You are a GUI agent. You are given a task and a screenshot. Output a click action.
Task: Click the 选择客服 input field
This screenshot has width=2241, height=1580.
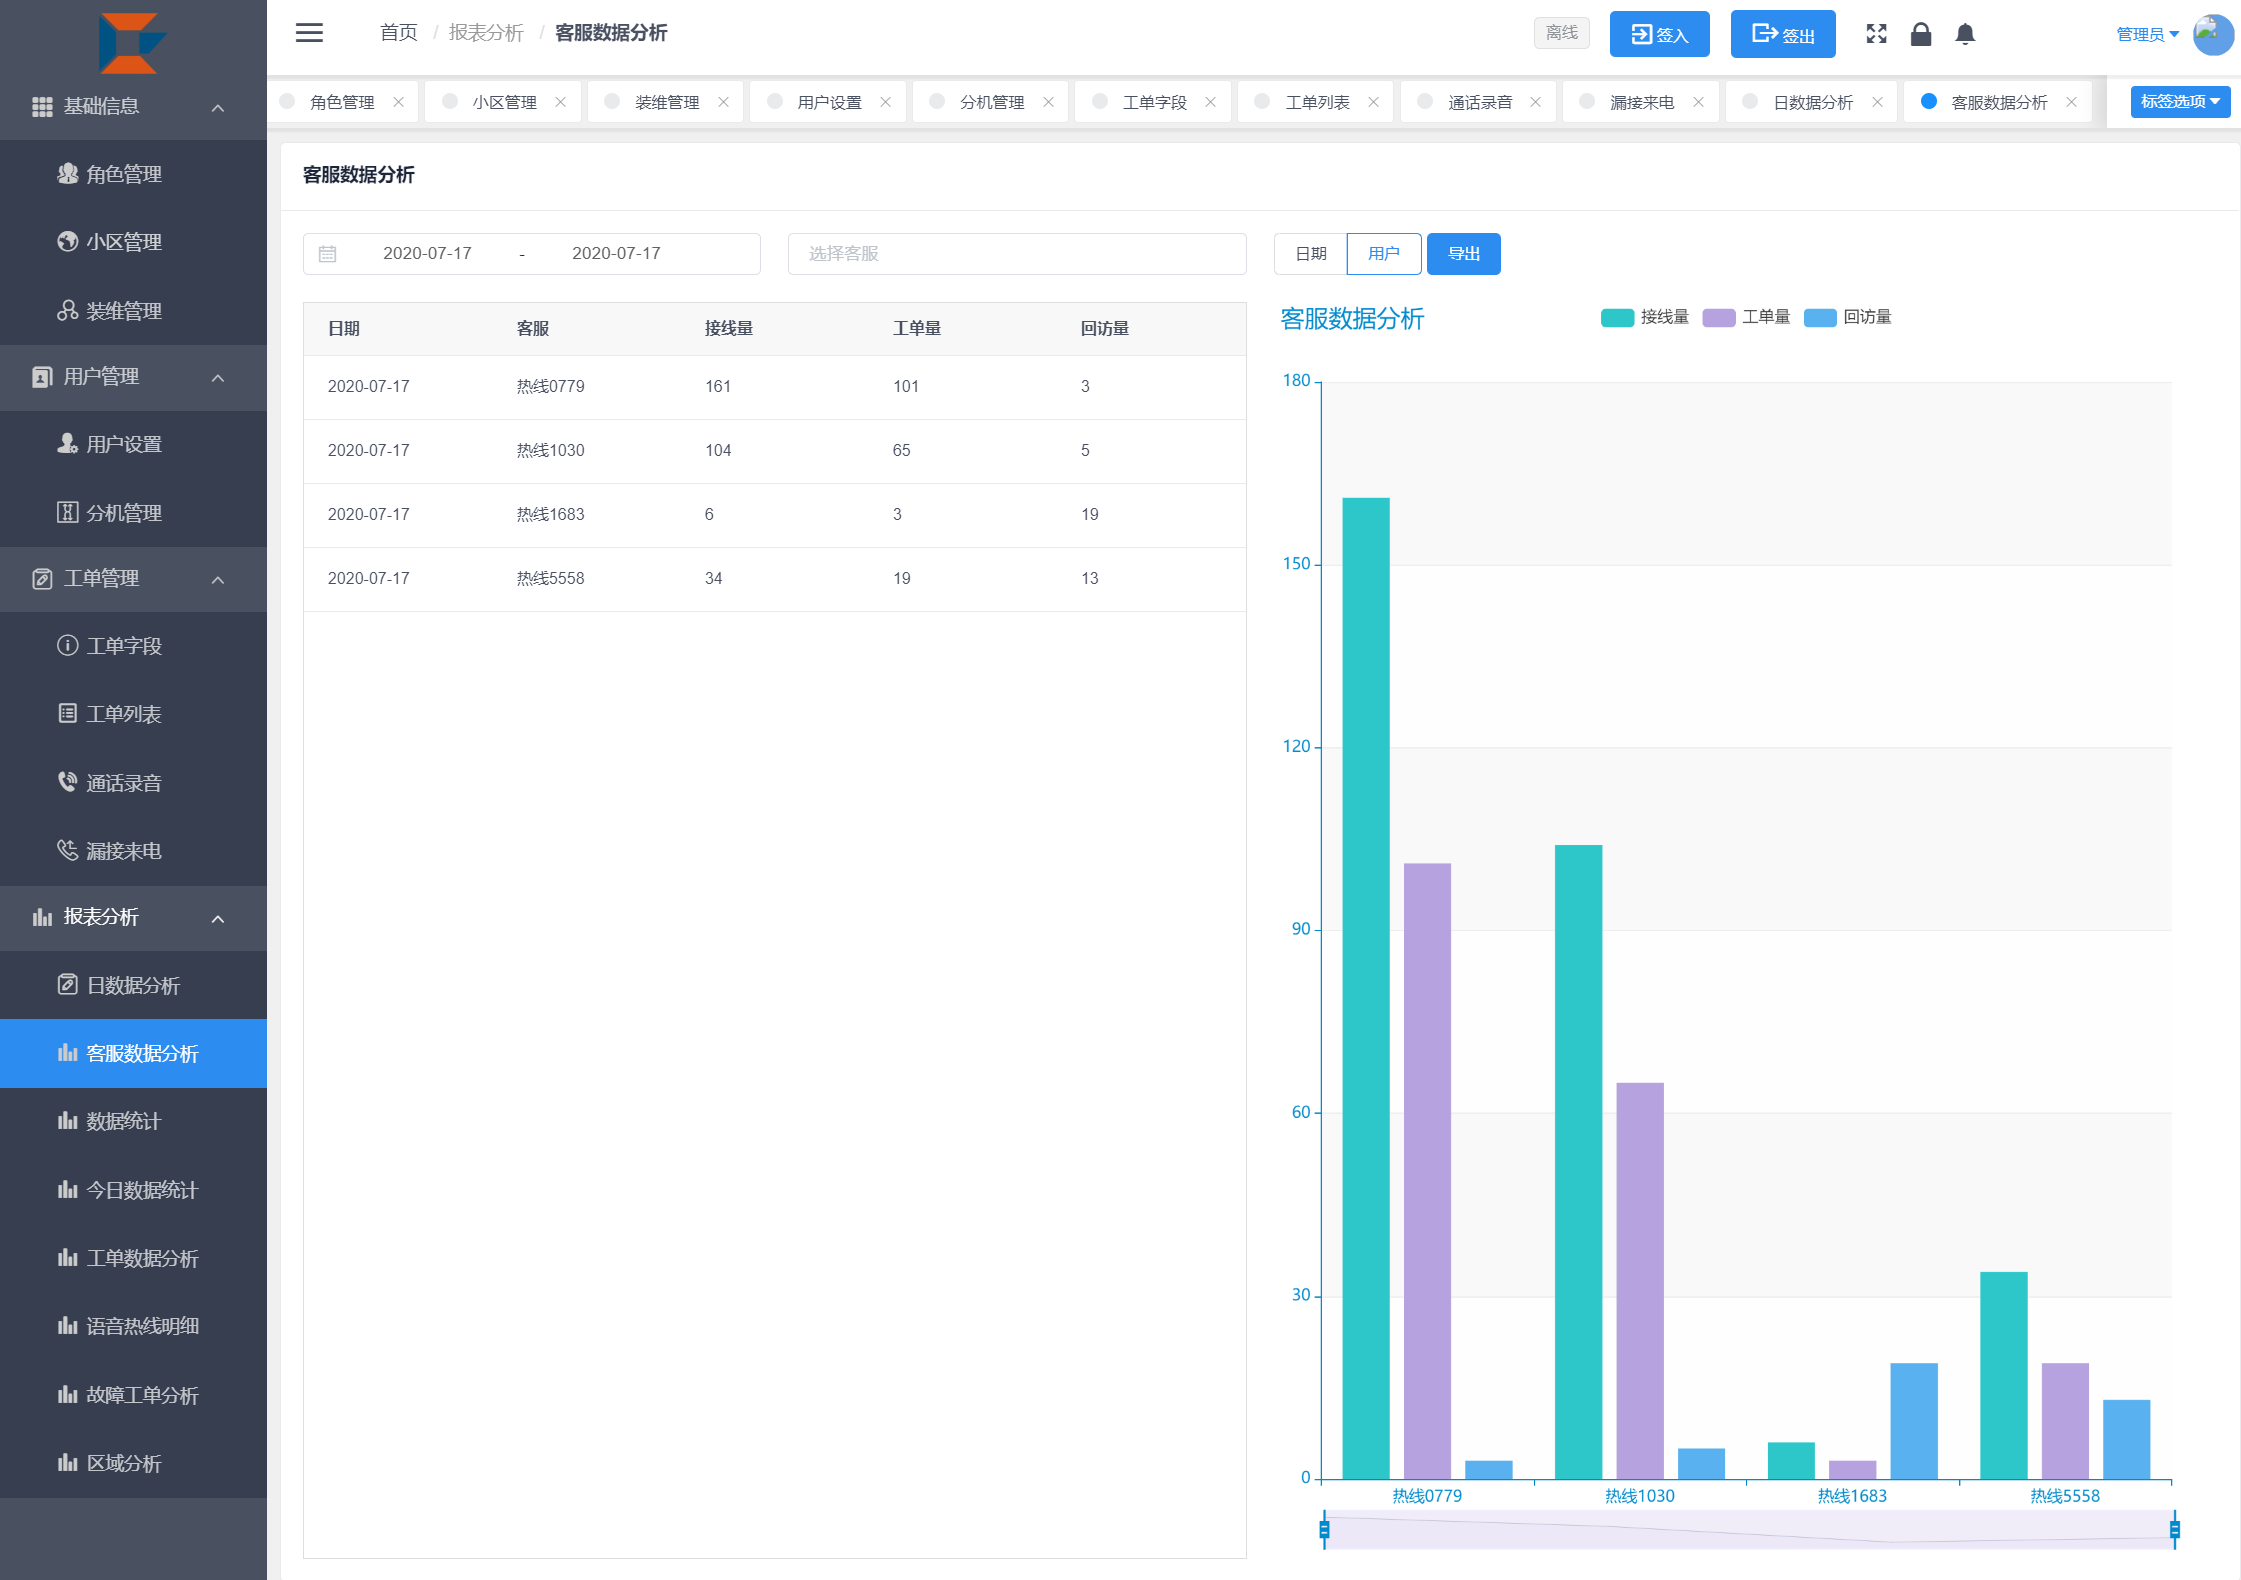click(x=1016, y=254)
